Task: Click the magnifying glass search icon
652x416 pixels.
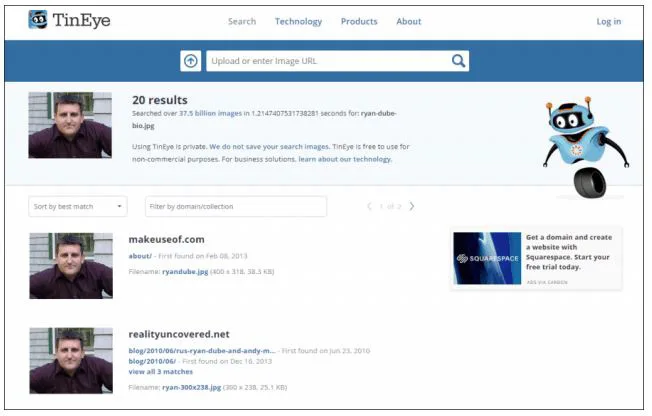Action: pyautogui.click(x=458, y=61)
